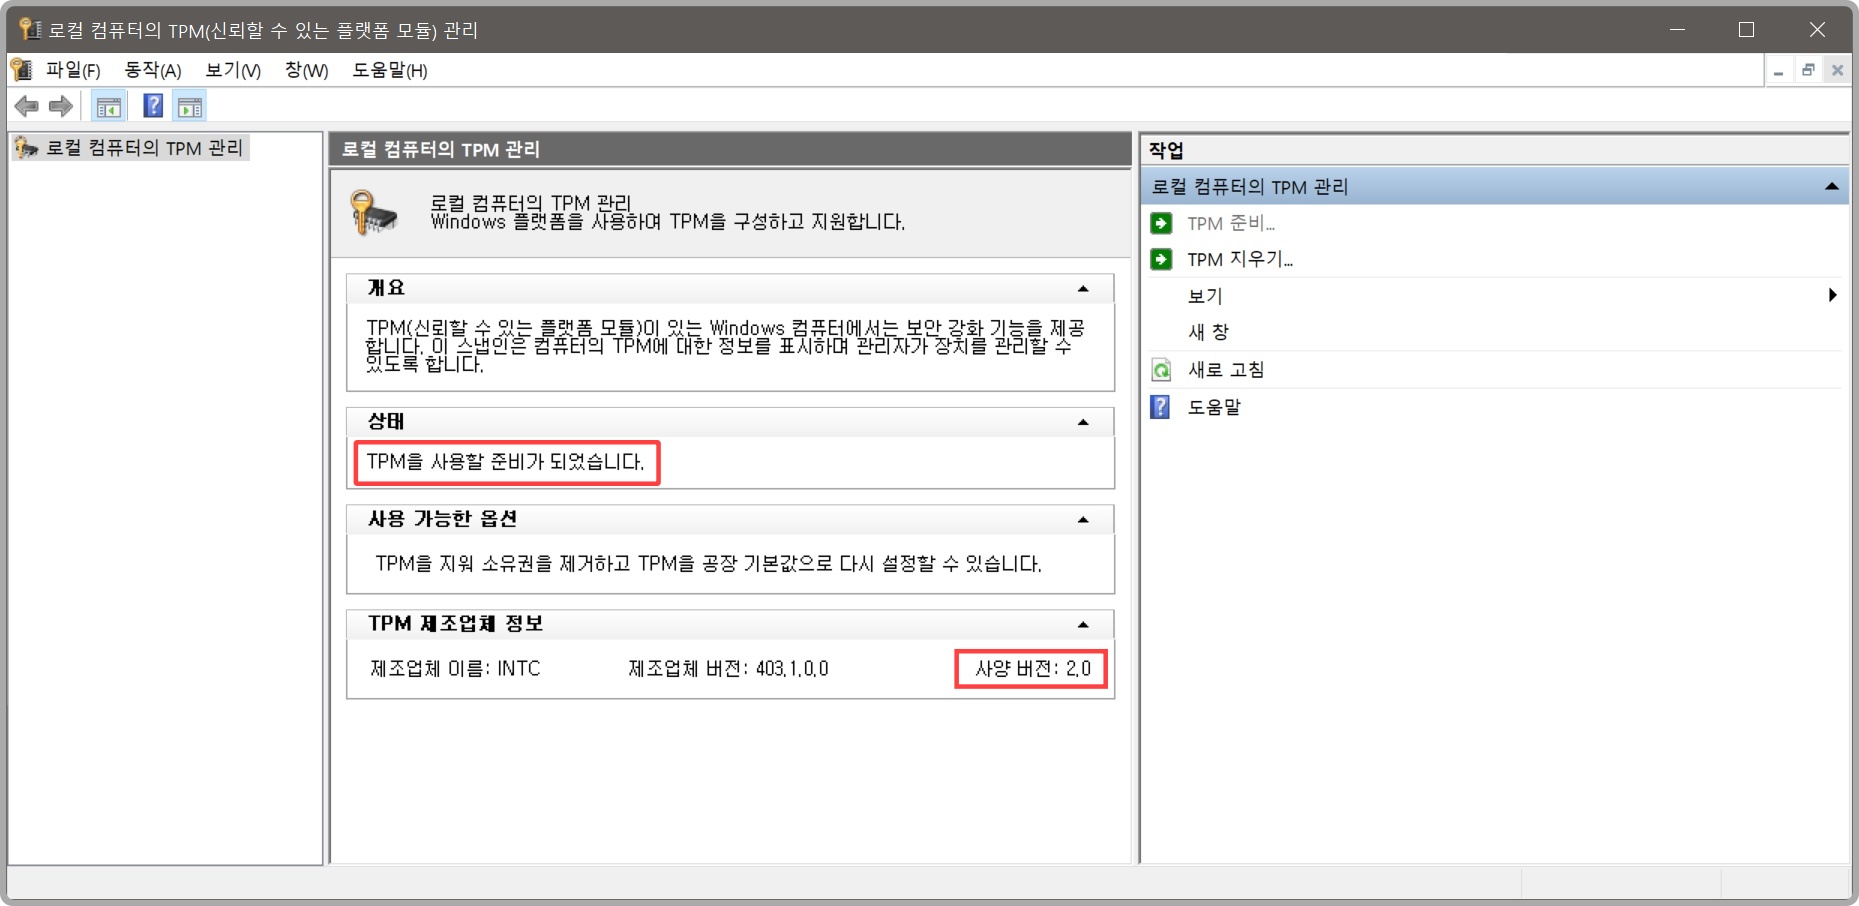Click the Back navigation arrow

[26, 105]
